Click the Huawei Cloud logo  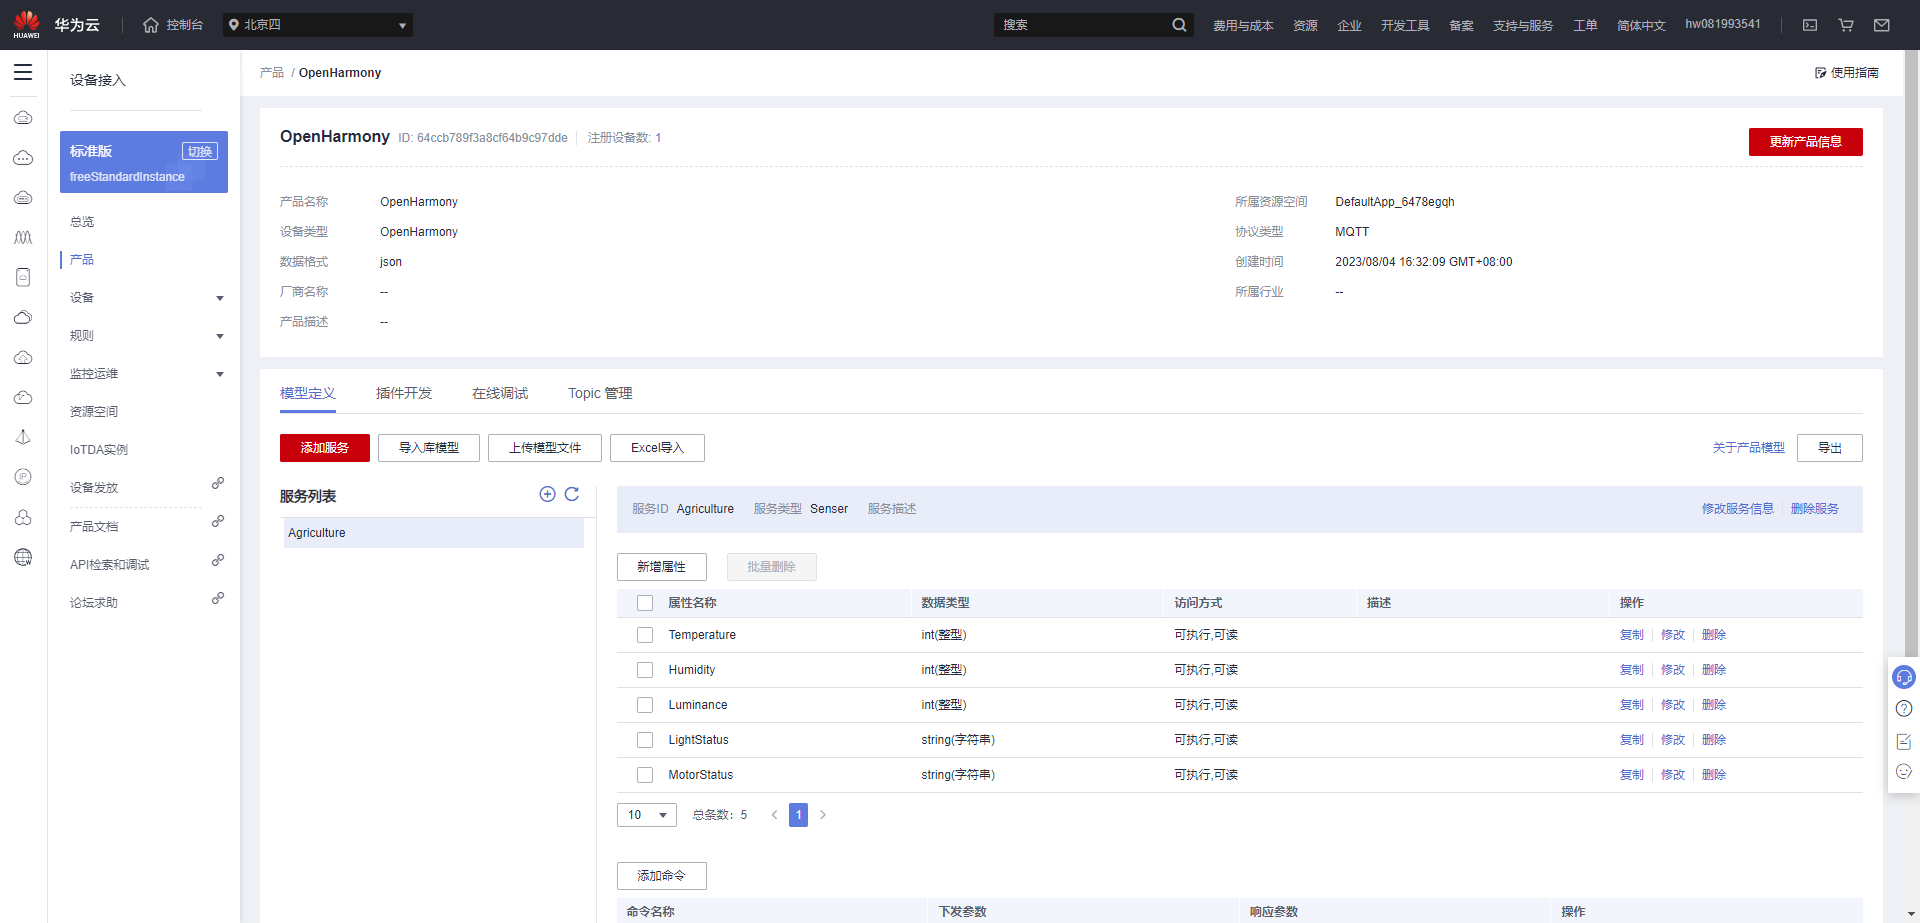(x=27, y=25)
